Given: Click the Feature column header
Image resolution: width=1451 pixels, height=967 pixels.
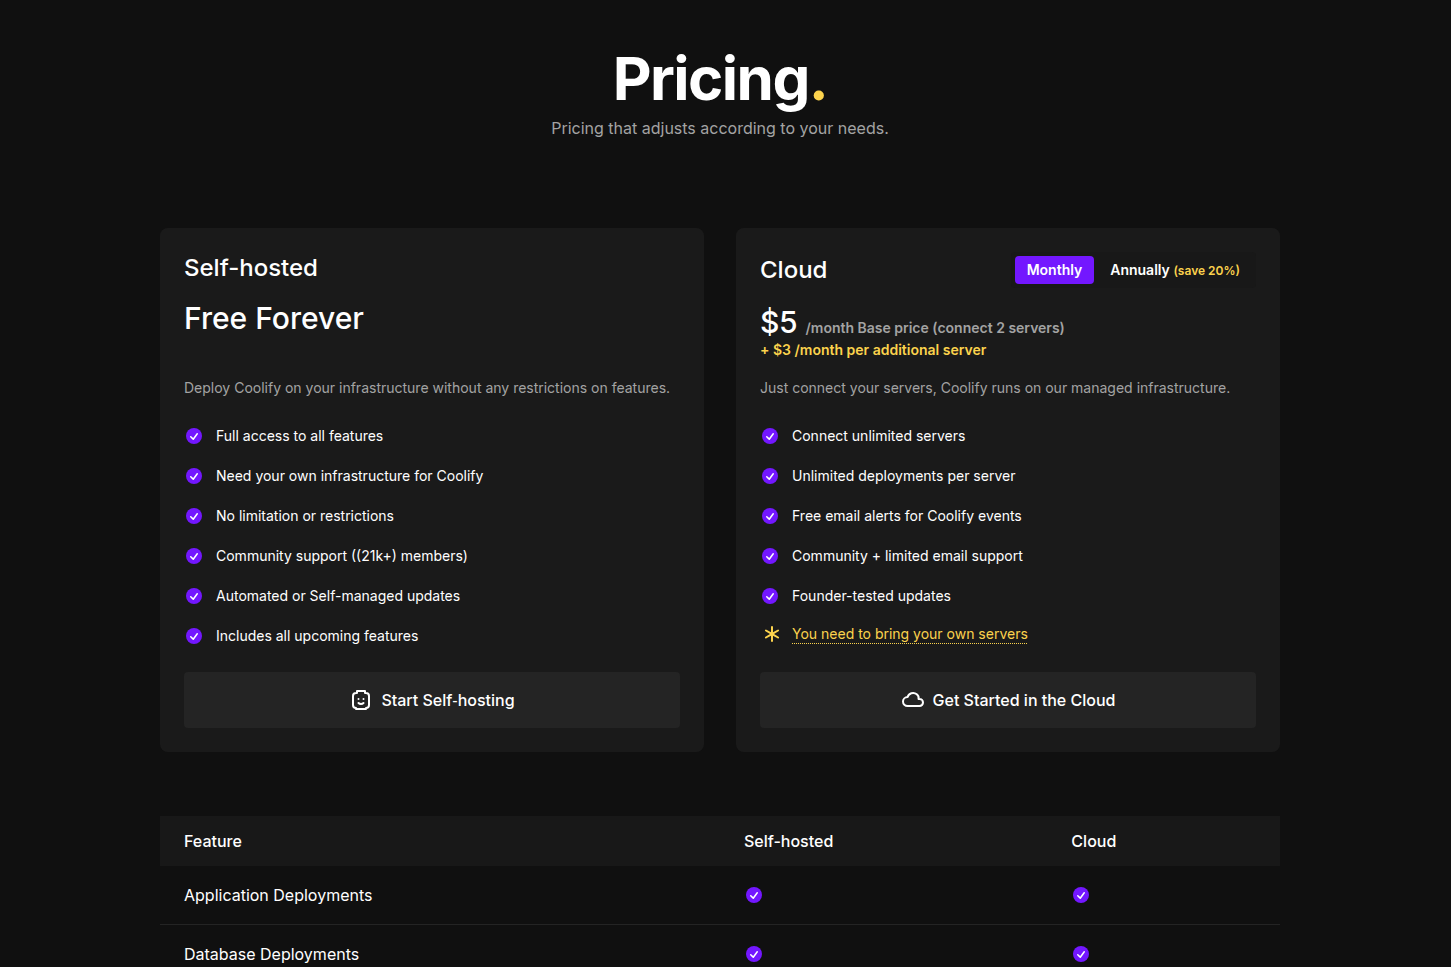Looking at the screenshot, I should pos(213,841).
